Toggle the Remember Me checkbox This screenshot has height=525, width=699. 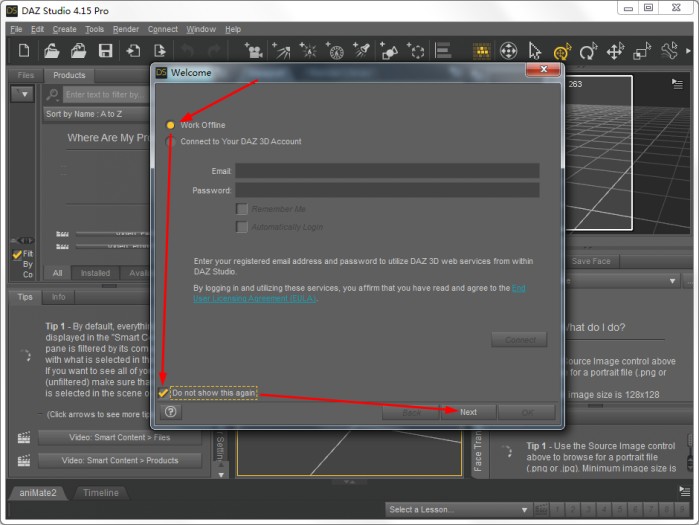242,209
